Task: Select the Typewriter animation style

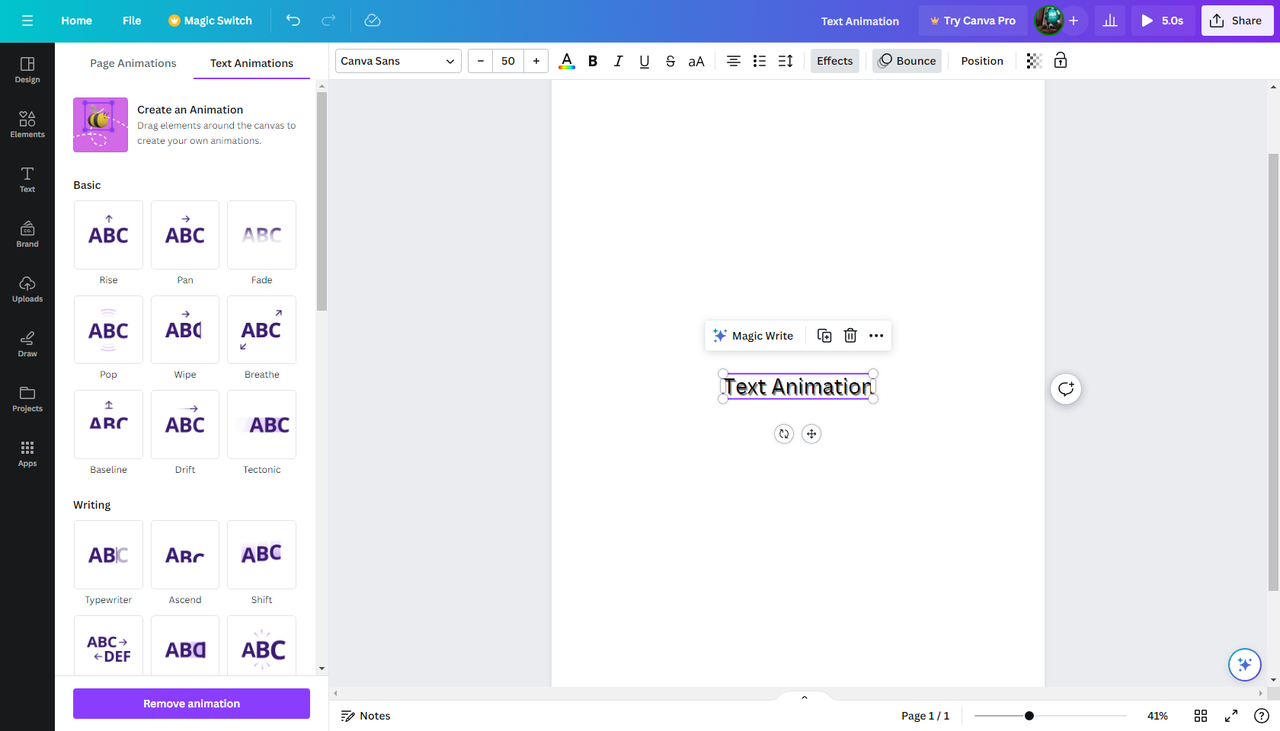Action: coord(108,554)
